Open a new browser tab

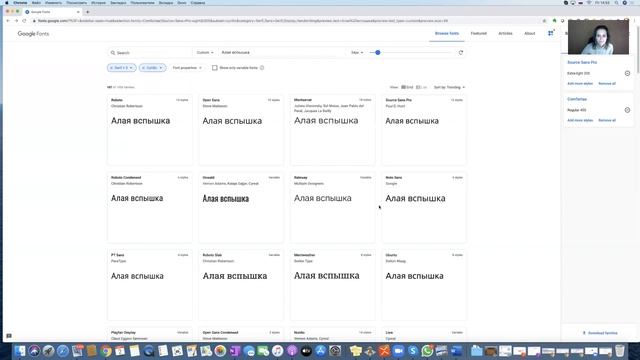coord(87,12)
